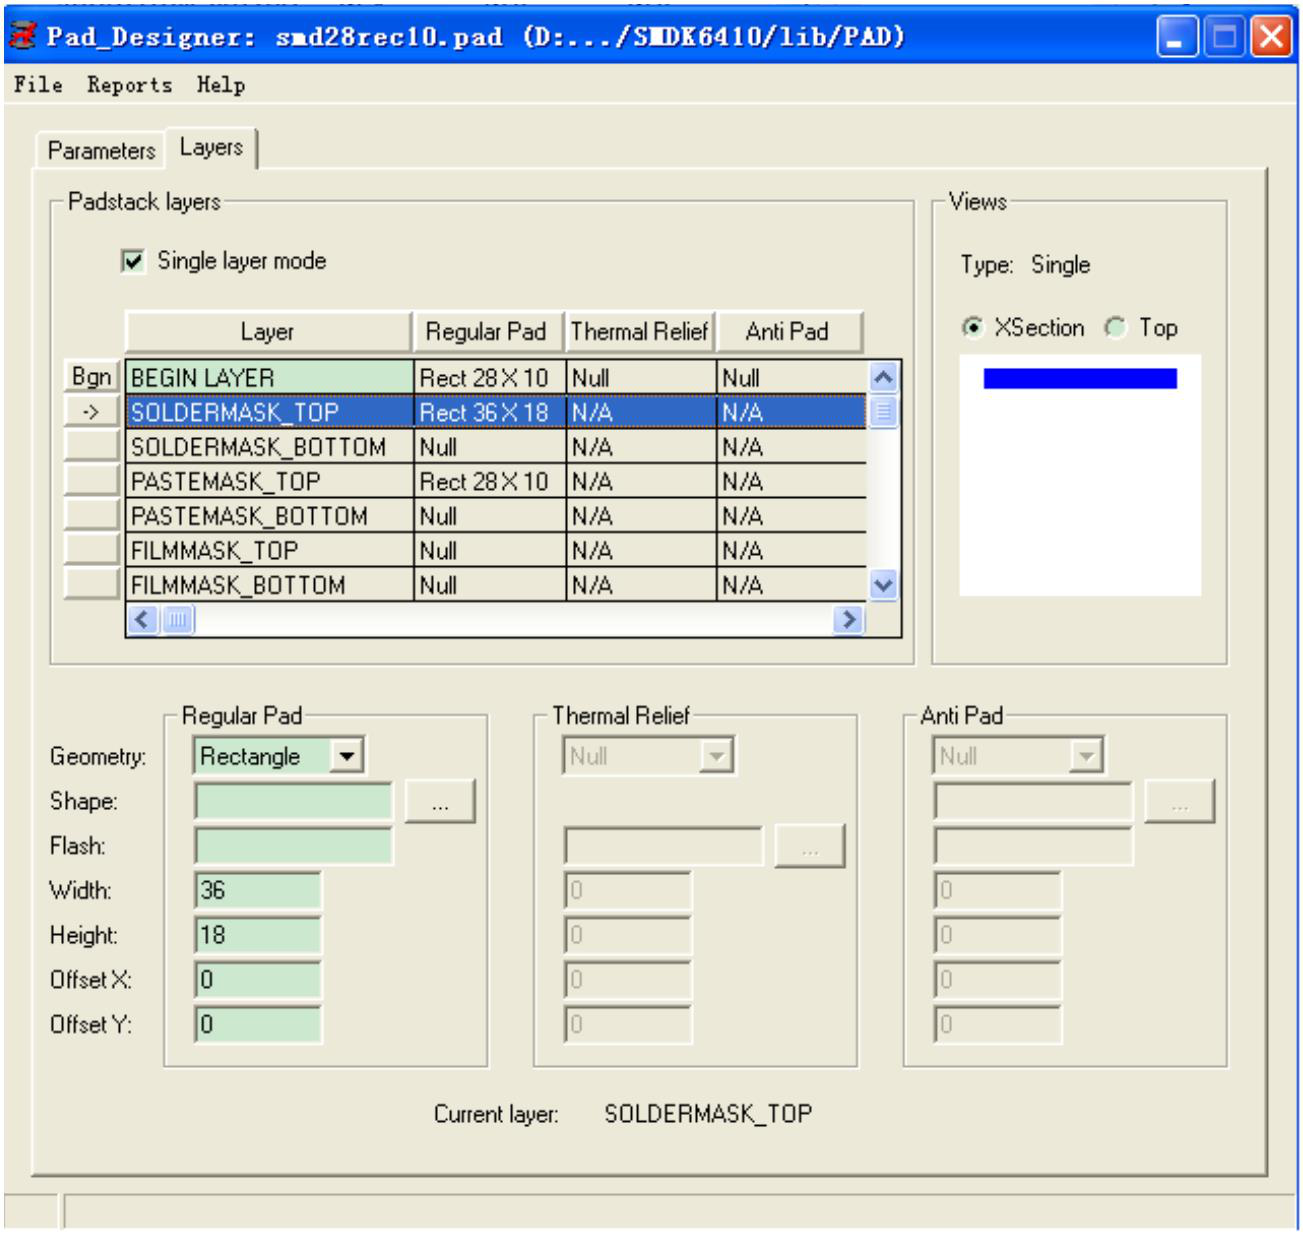Open the Thermal Relief geometry dropdown

pos(716,756)
